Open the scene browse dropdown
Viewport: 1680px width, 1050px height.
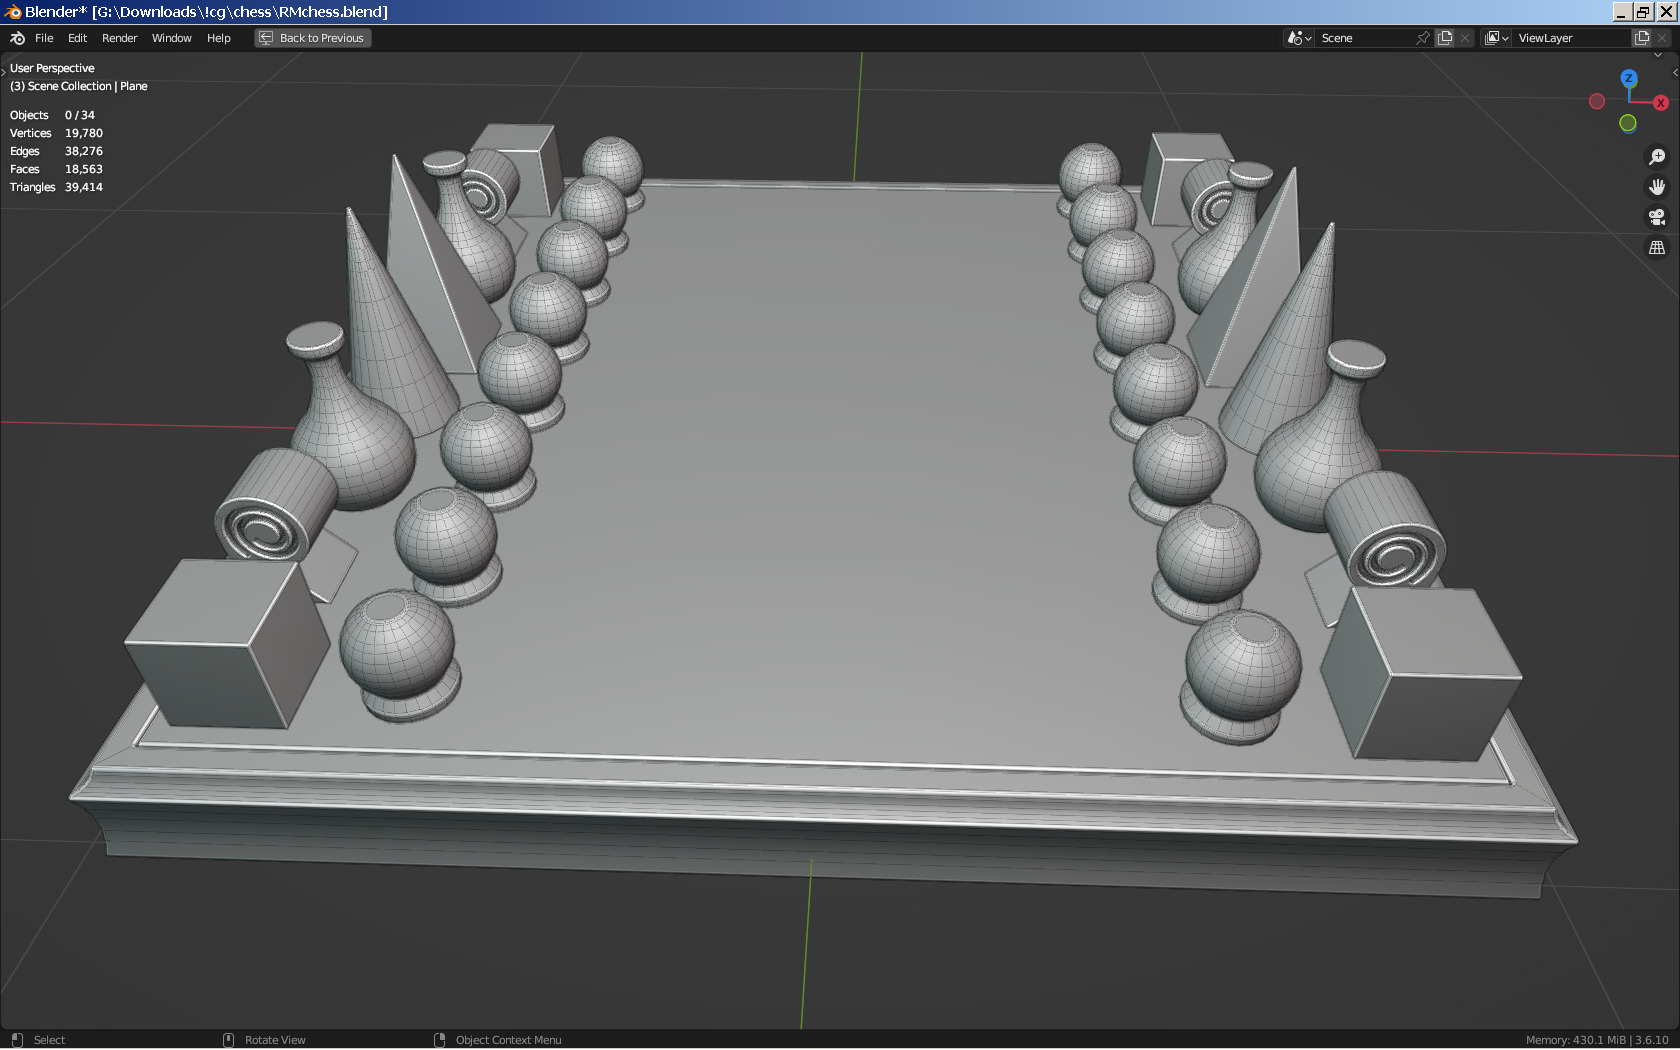pos(1299,38)
